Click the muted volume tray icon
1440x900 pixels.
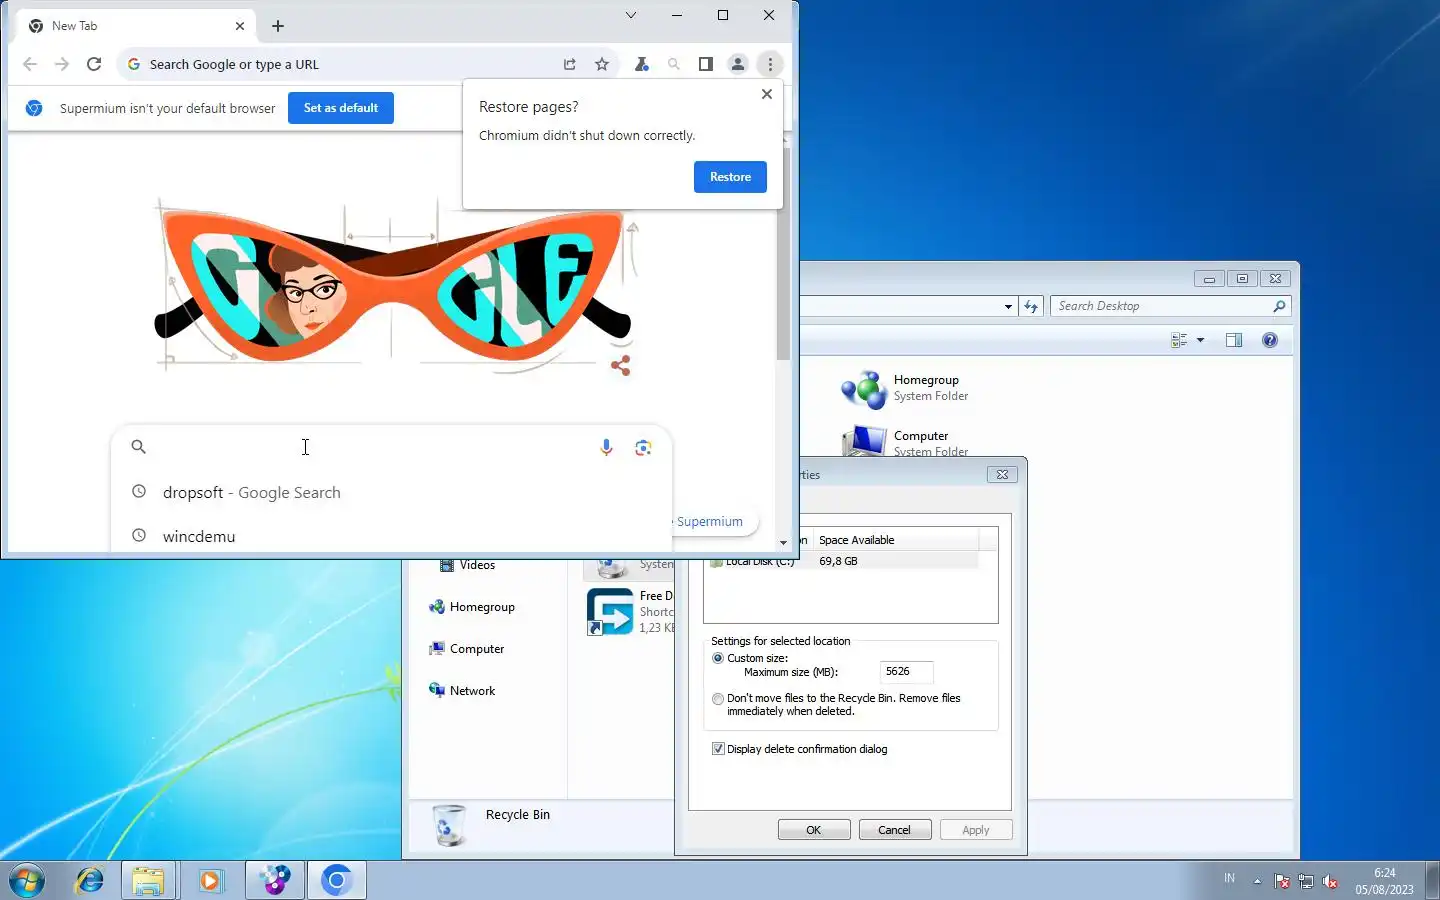1330,881
